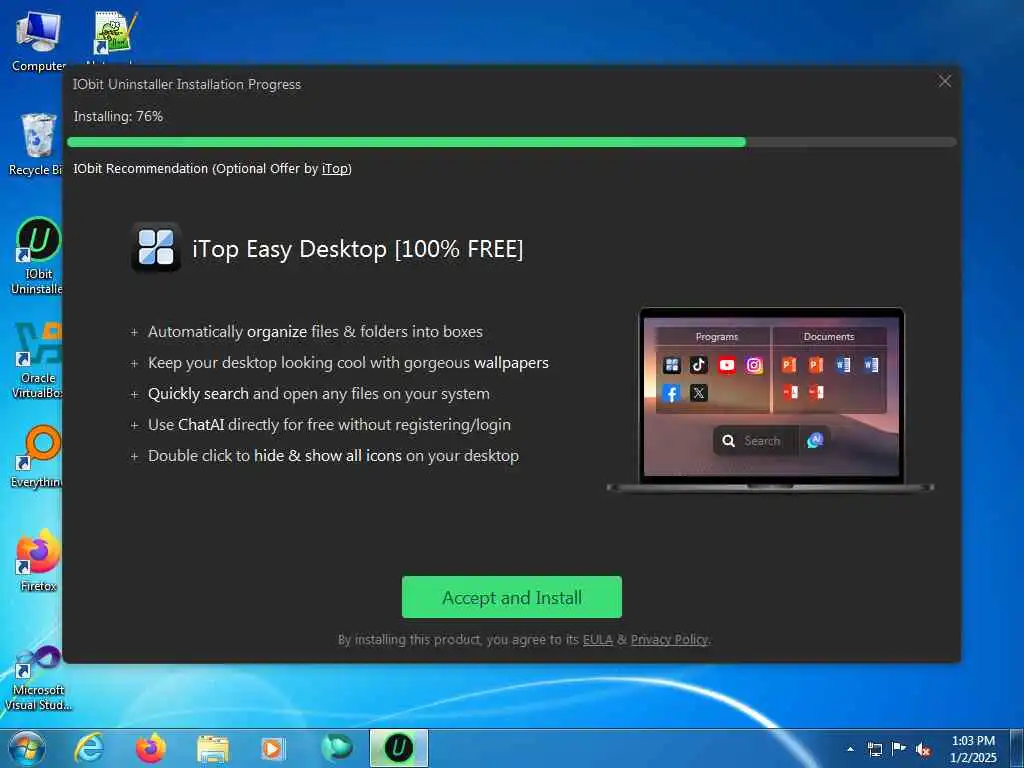
Task: Click the Instagram icon in preview
Action: 754,365
